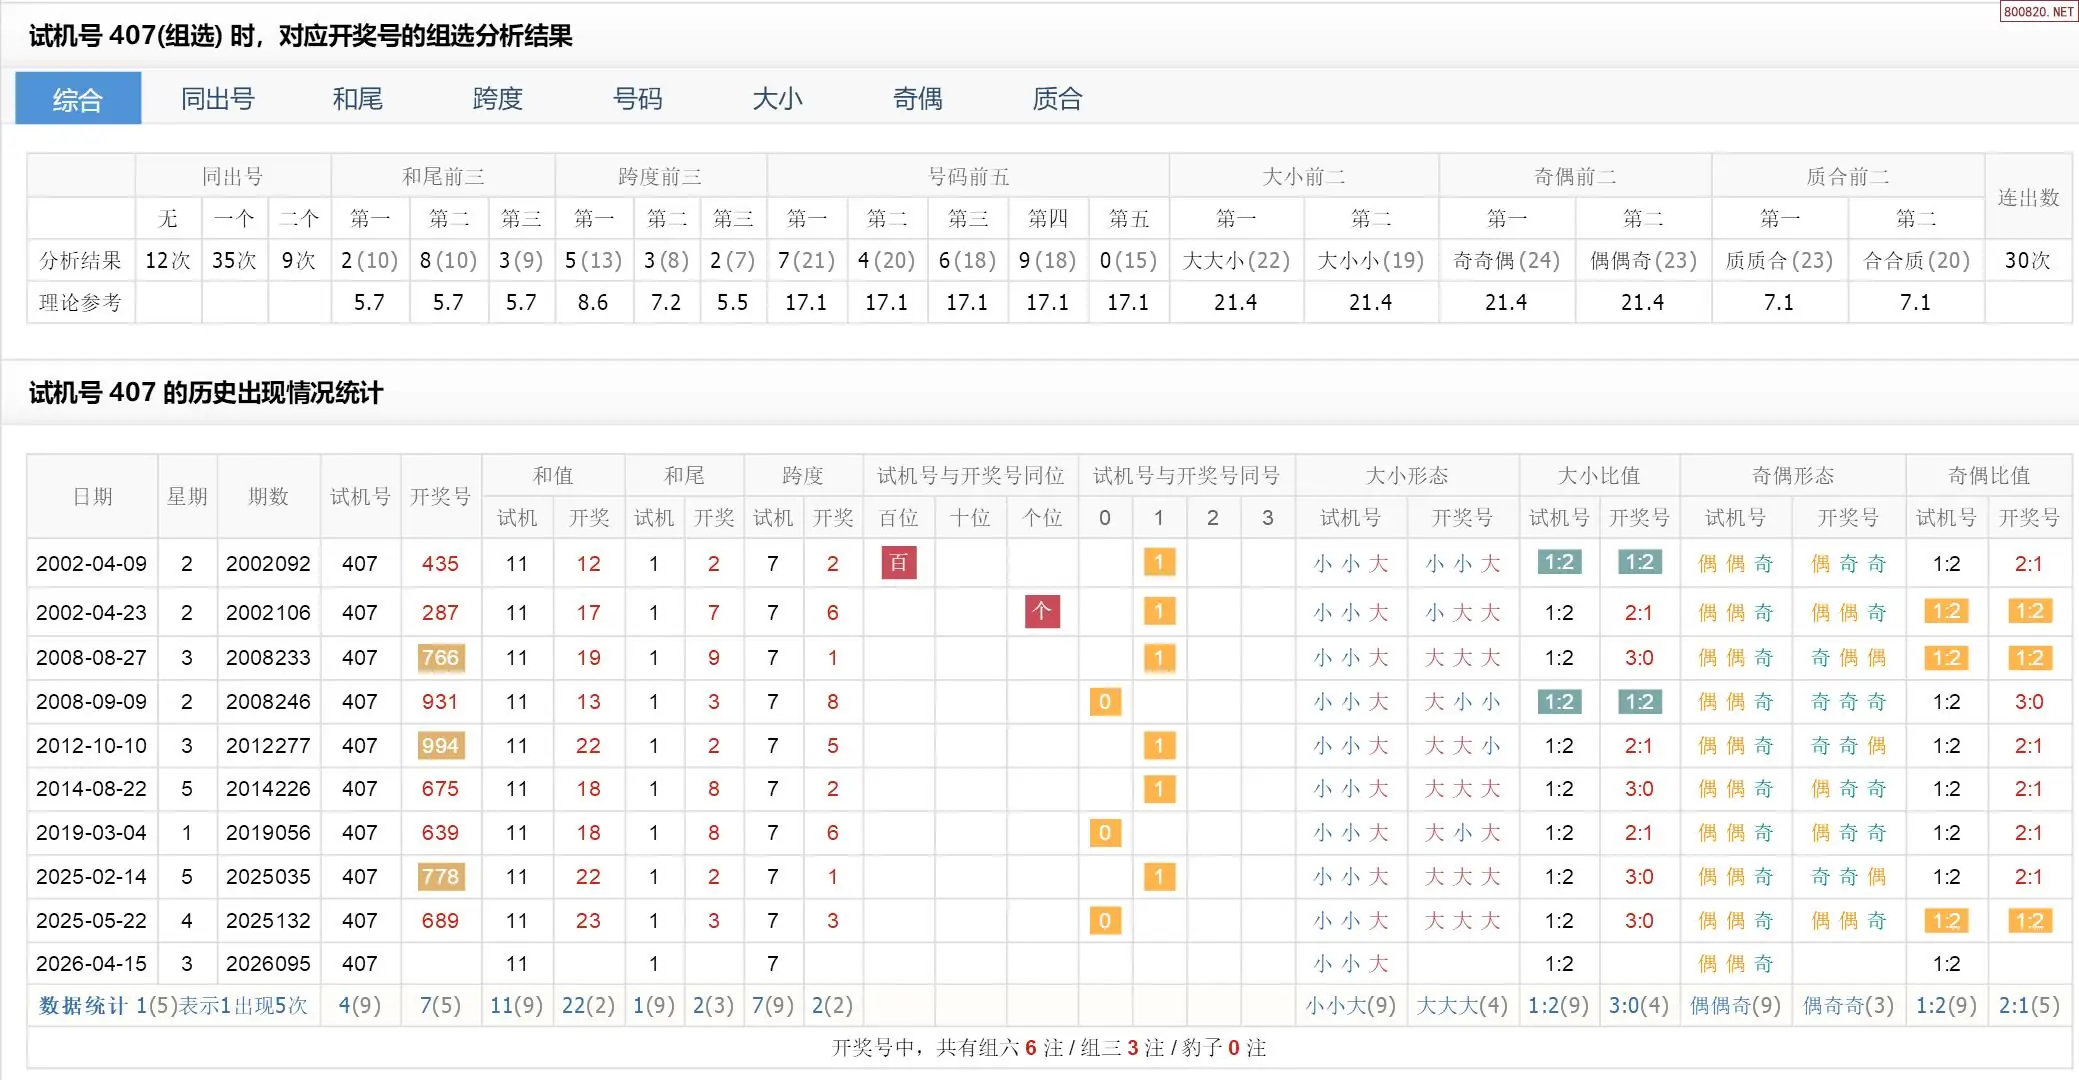Click the red 百 position marker
2079x1080 pixels.
tap(898, 563)
